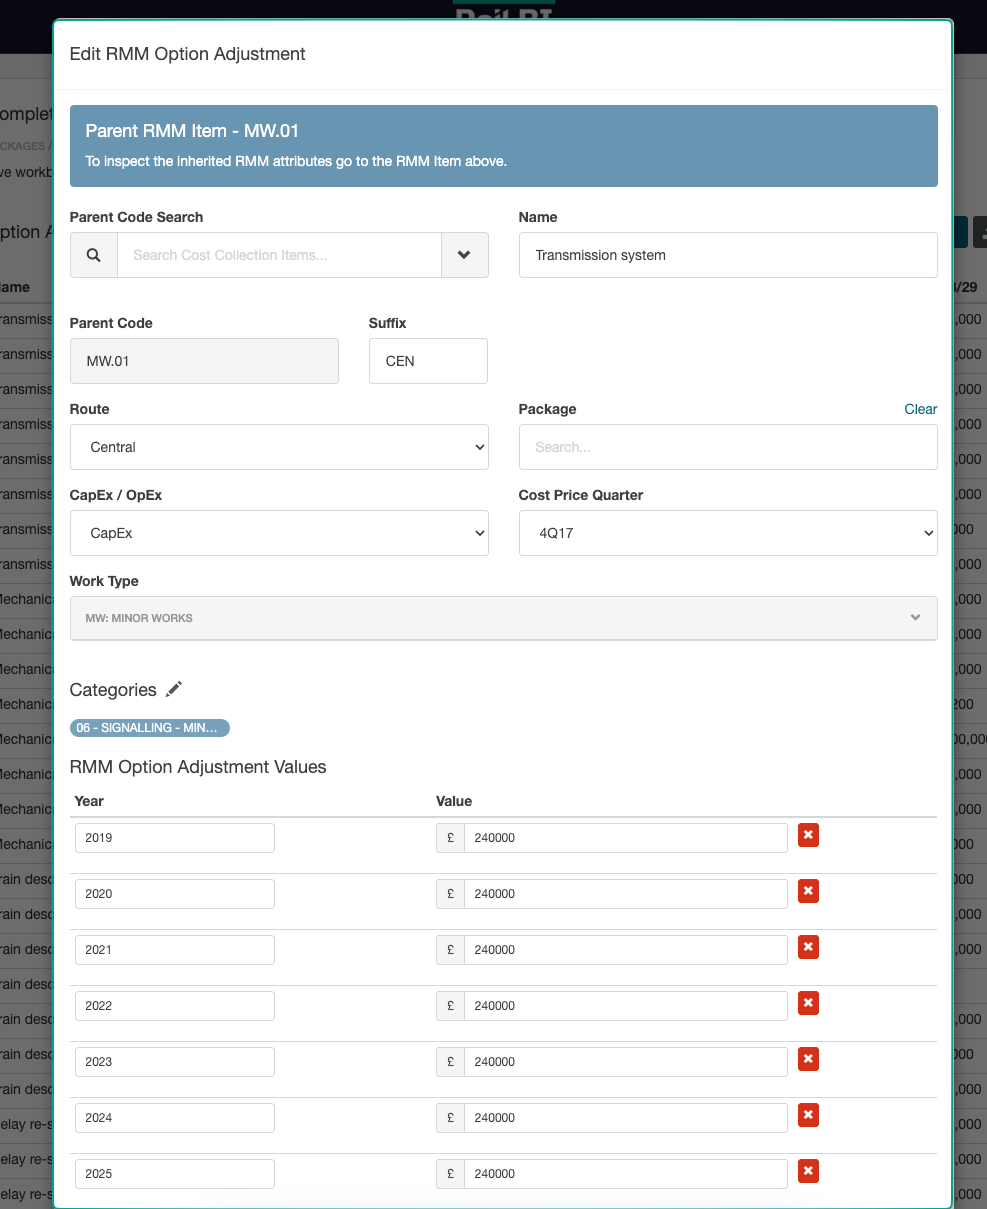Click the Name field containing Transmission system
987x1209 pixels.
[x=727, y=255]
